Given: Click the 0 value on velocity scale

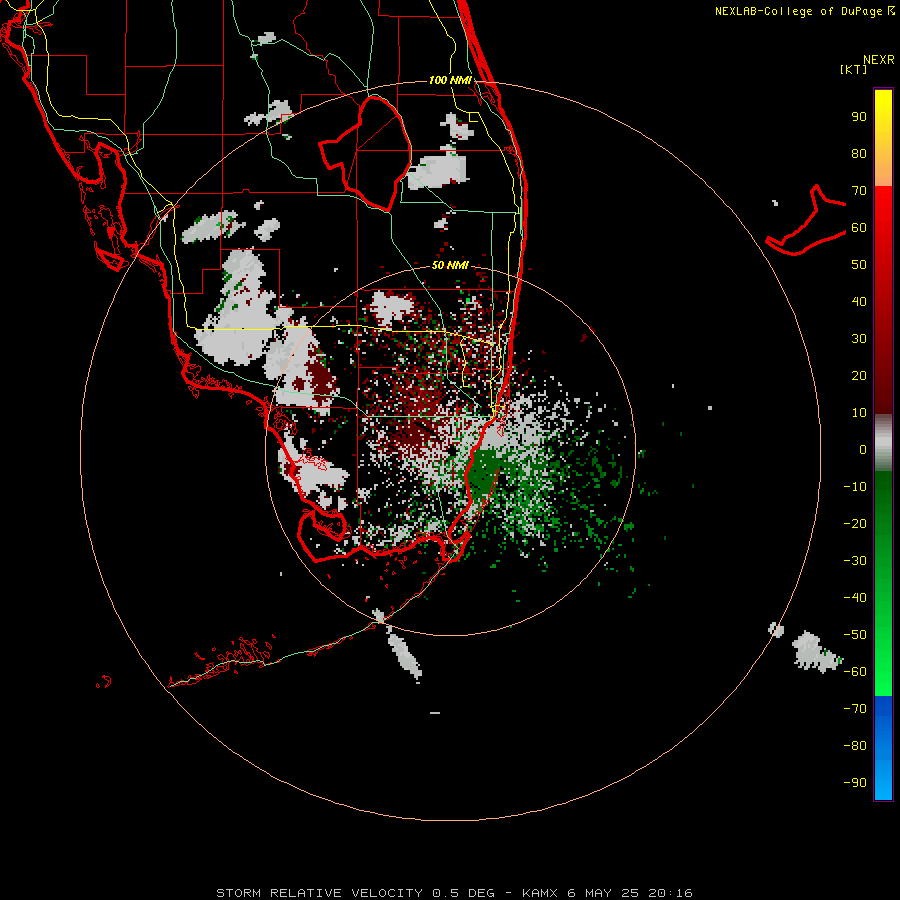Looking at the screenshot, I should point(863,450).
